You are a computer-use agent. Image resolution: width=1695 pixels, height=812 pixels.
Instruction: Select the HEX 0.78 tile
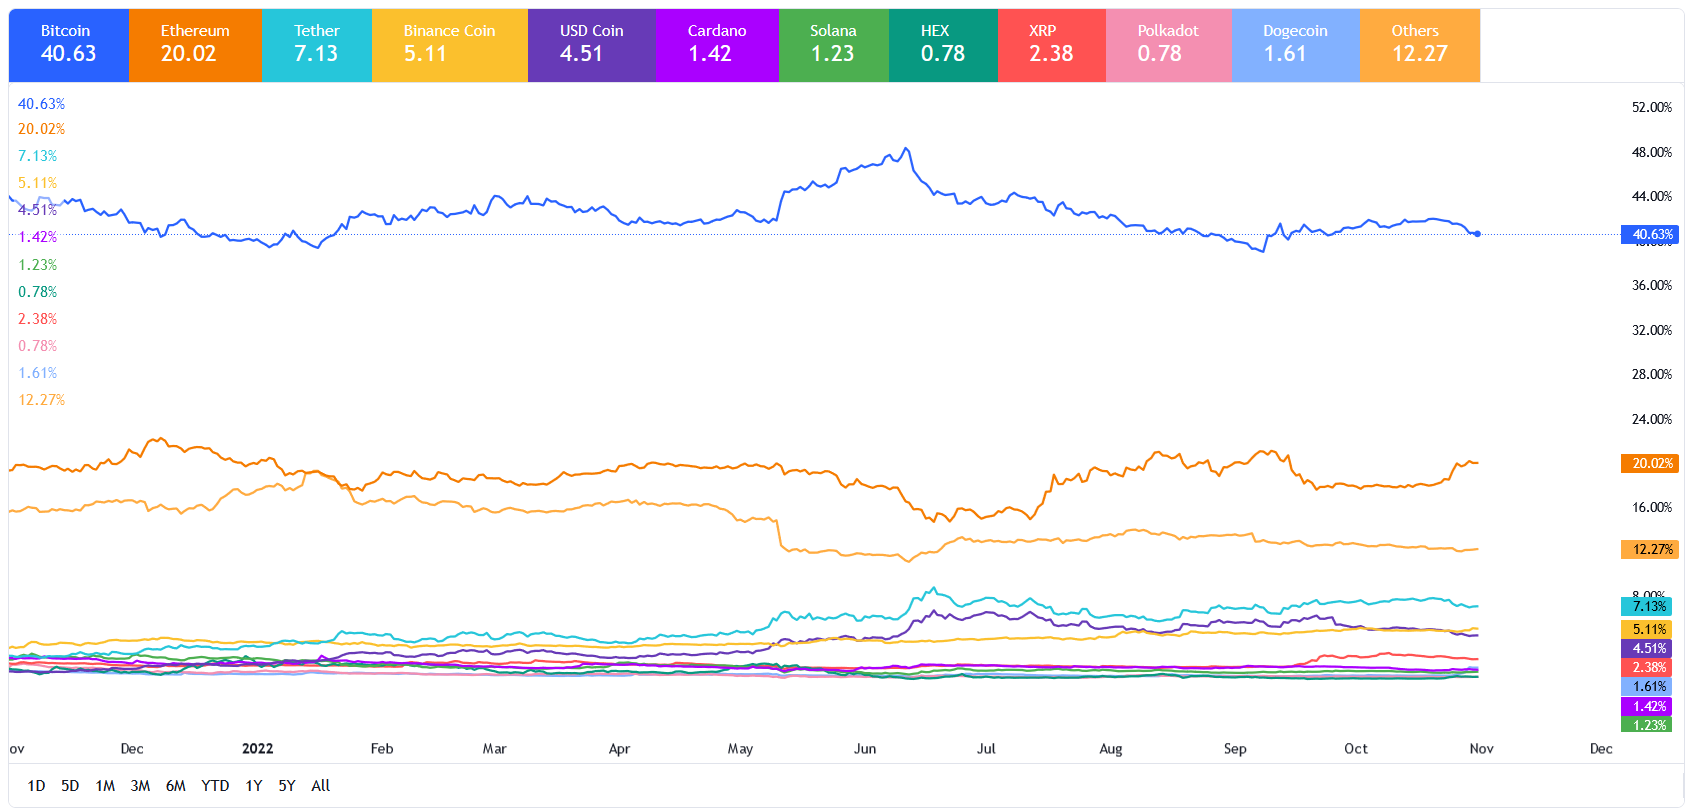[942, 45]
